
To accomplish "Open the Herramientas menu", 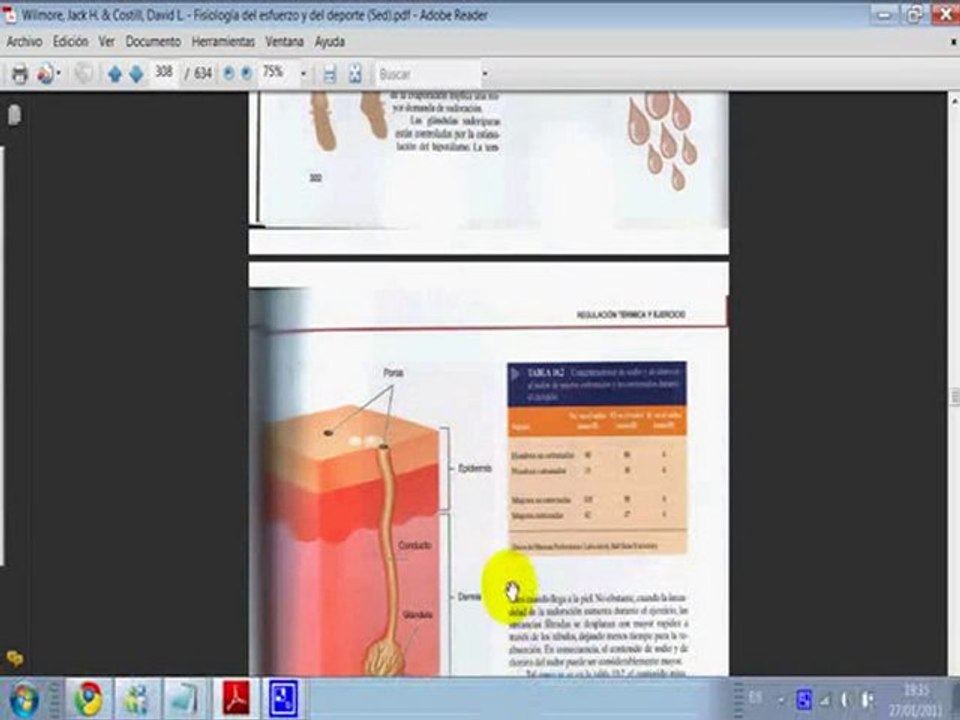I will (223, 42).
